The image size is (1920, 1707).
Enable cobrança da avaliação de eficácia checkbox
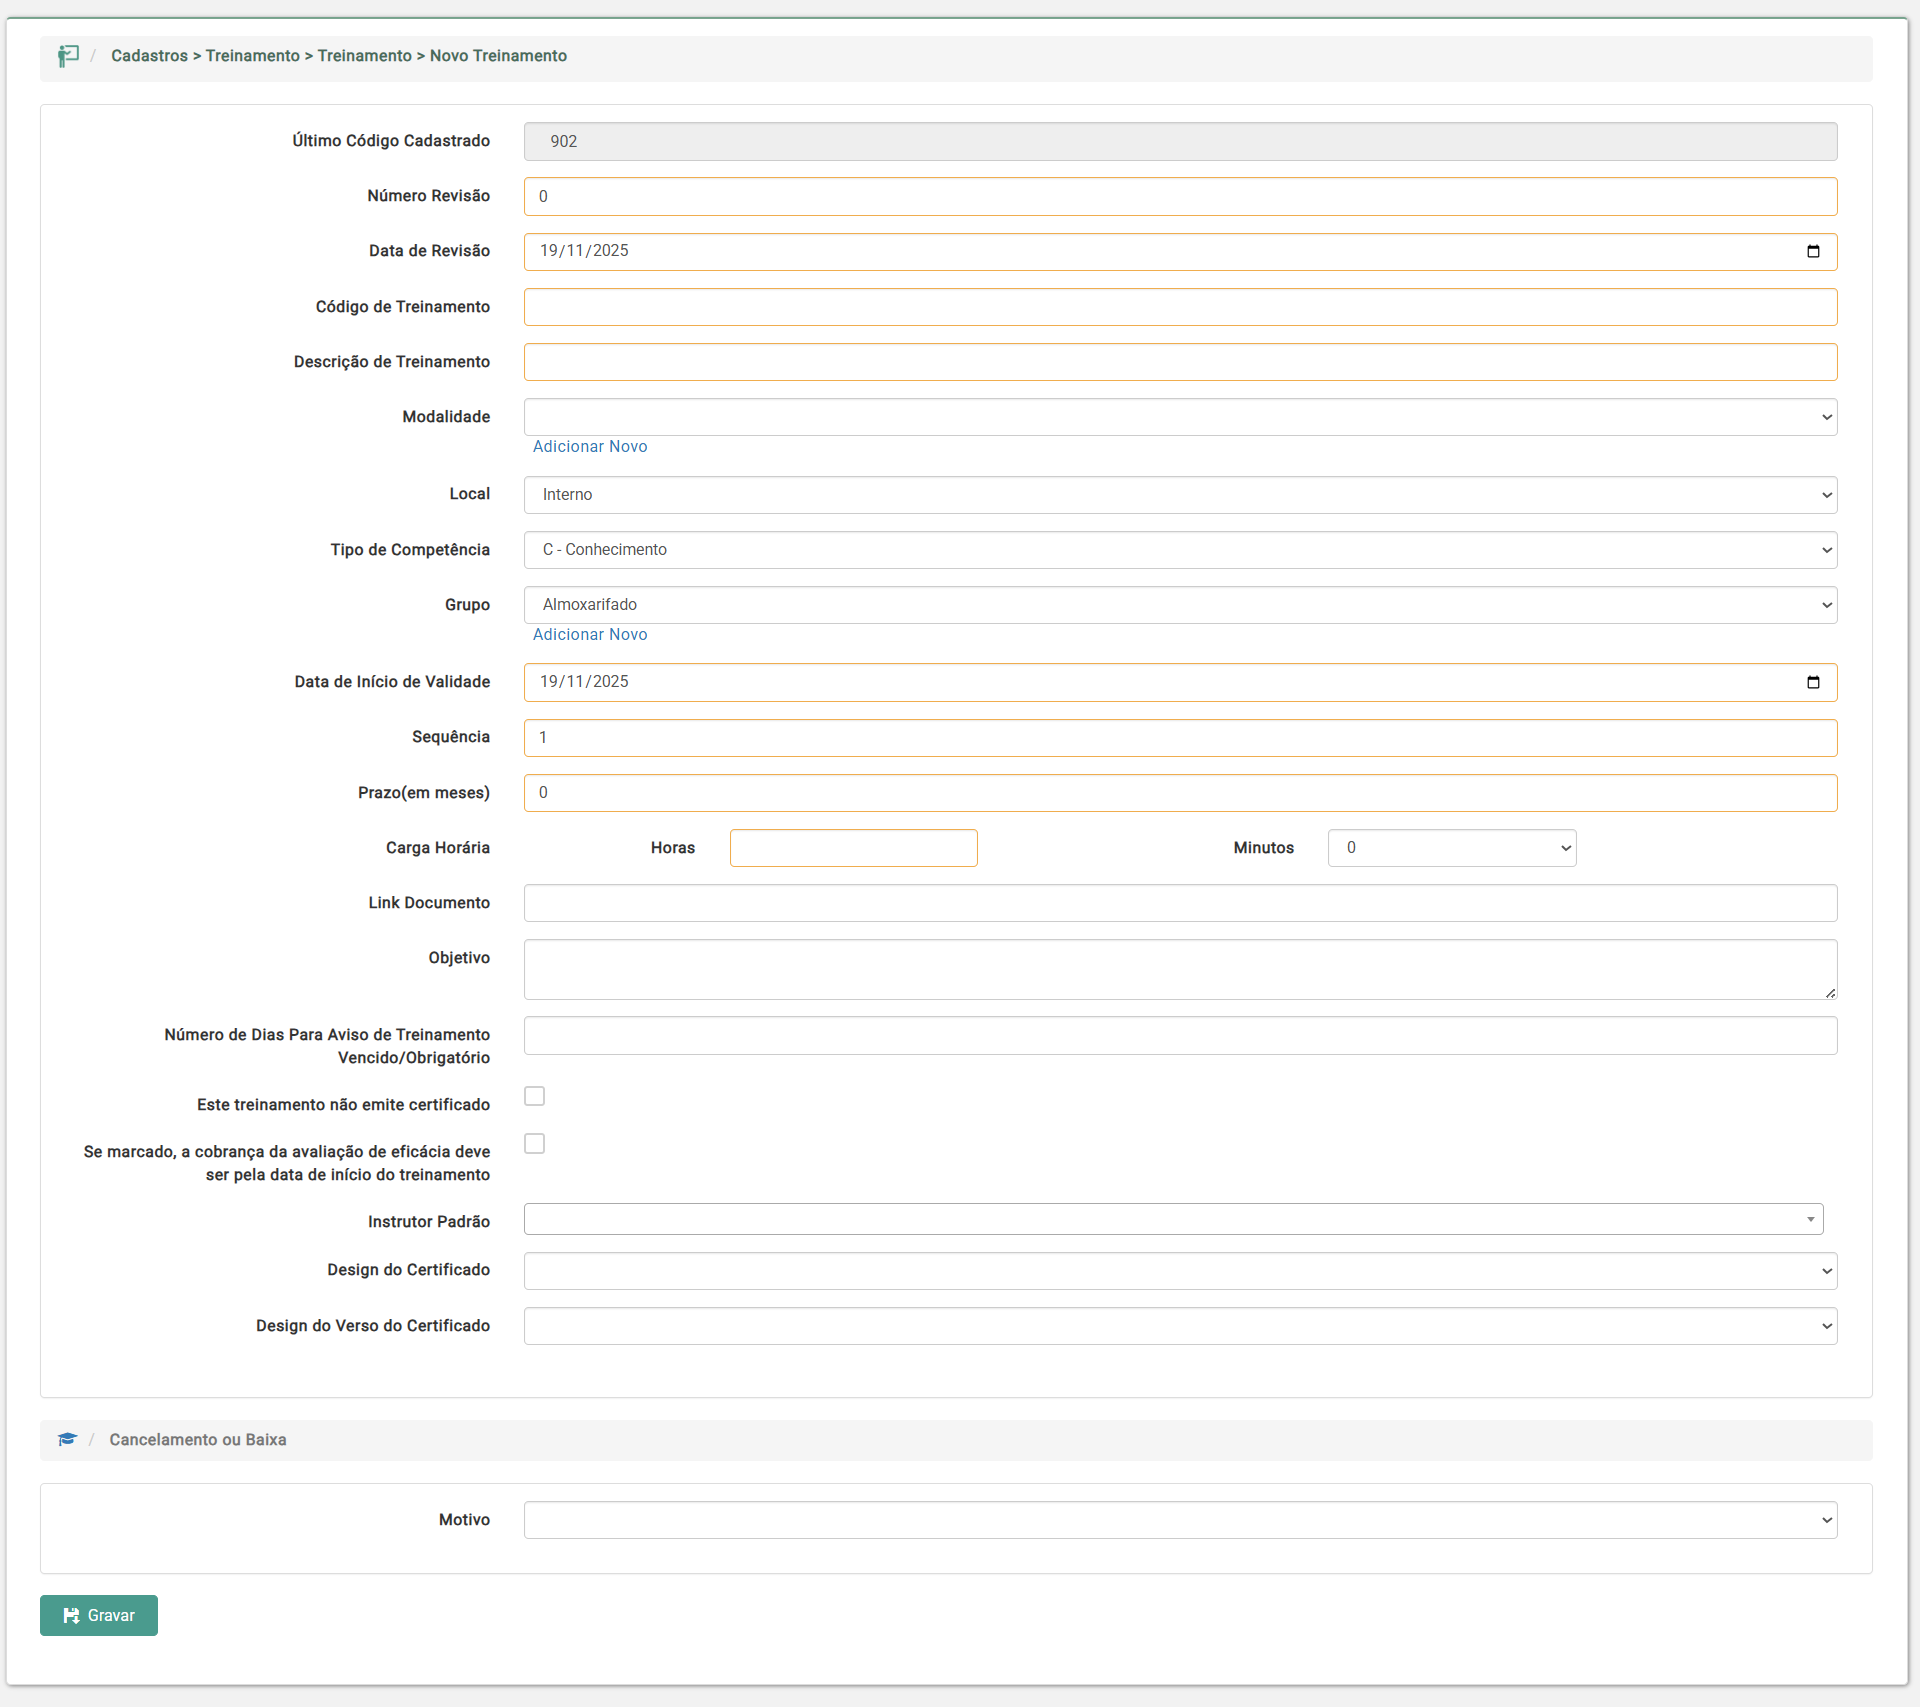click(x=535, y=1144)
